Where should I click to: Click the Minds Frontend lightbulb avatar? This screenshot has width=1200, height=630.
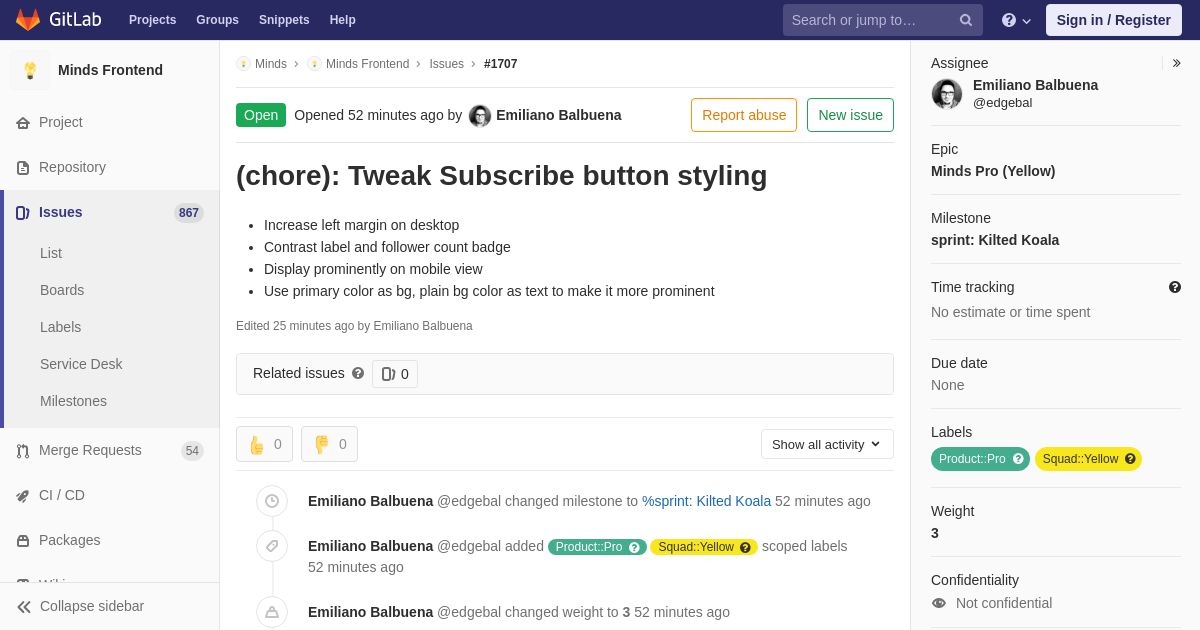pos(30,70)
